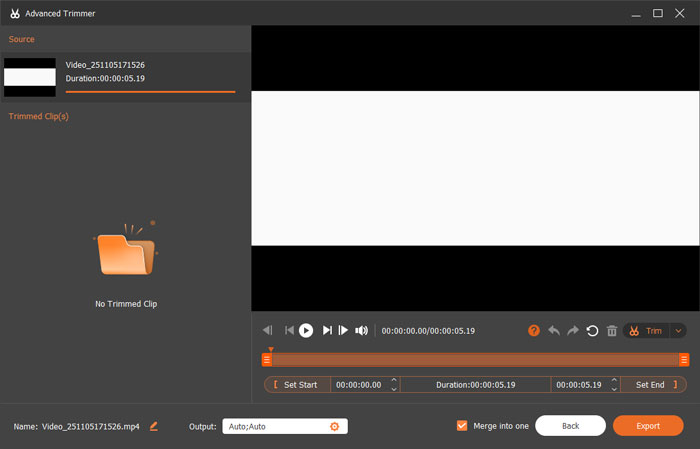Image resolution: width=700 pixels, height=449 pixels.
Task: Edit the file name with pencil icon
Action: click(154, 426)
